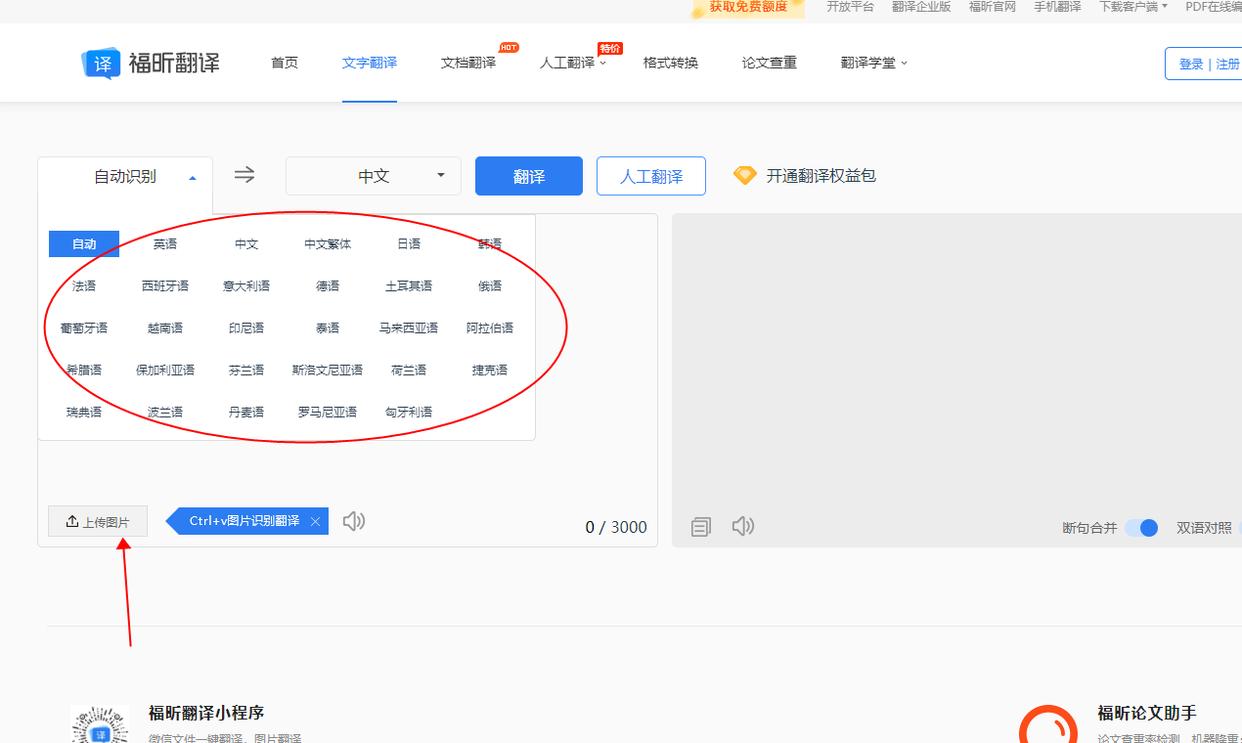The height and width of the screenshot is (743, 1242).
Task: Select 芬兰语 in the language list
Action: [x=246, y=370]
